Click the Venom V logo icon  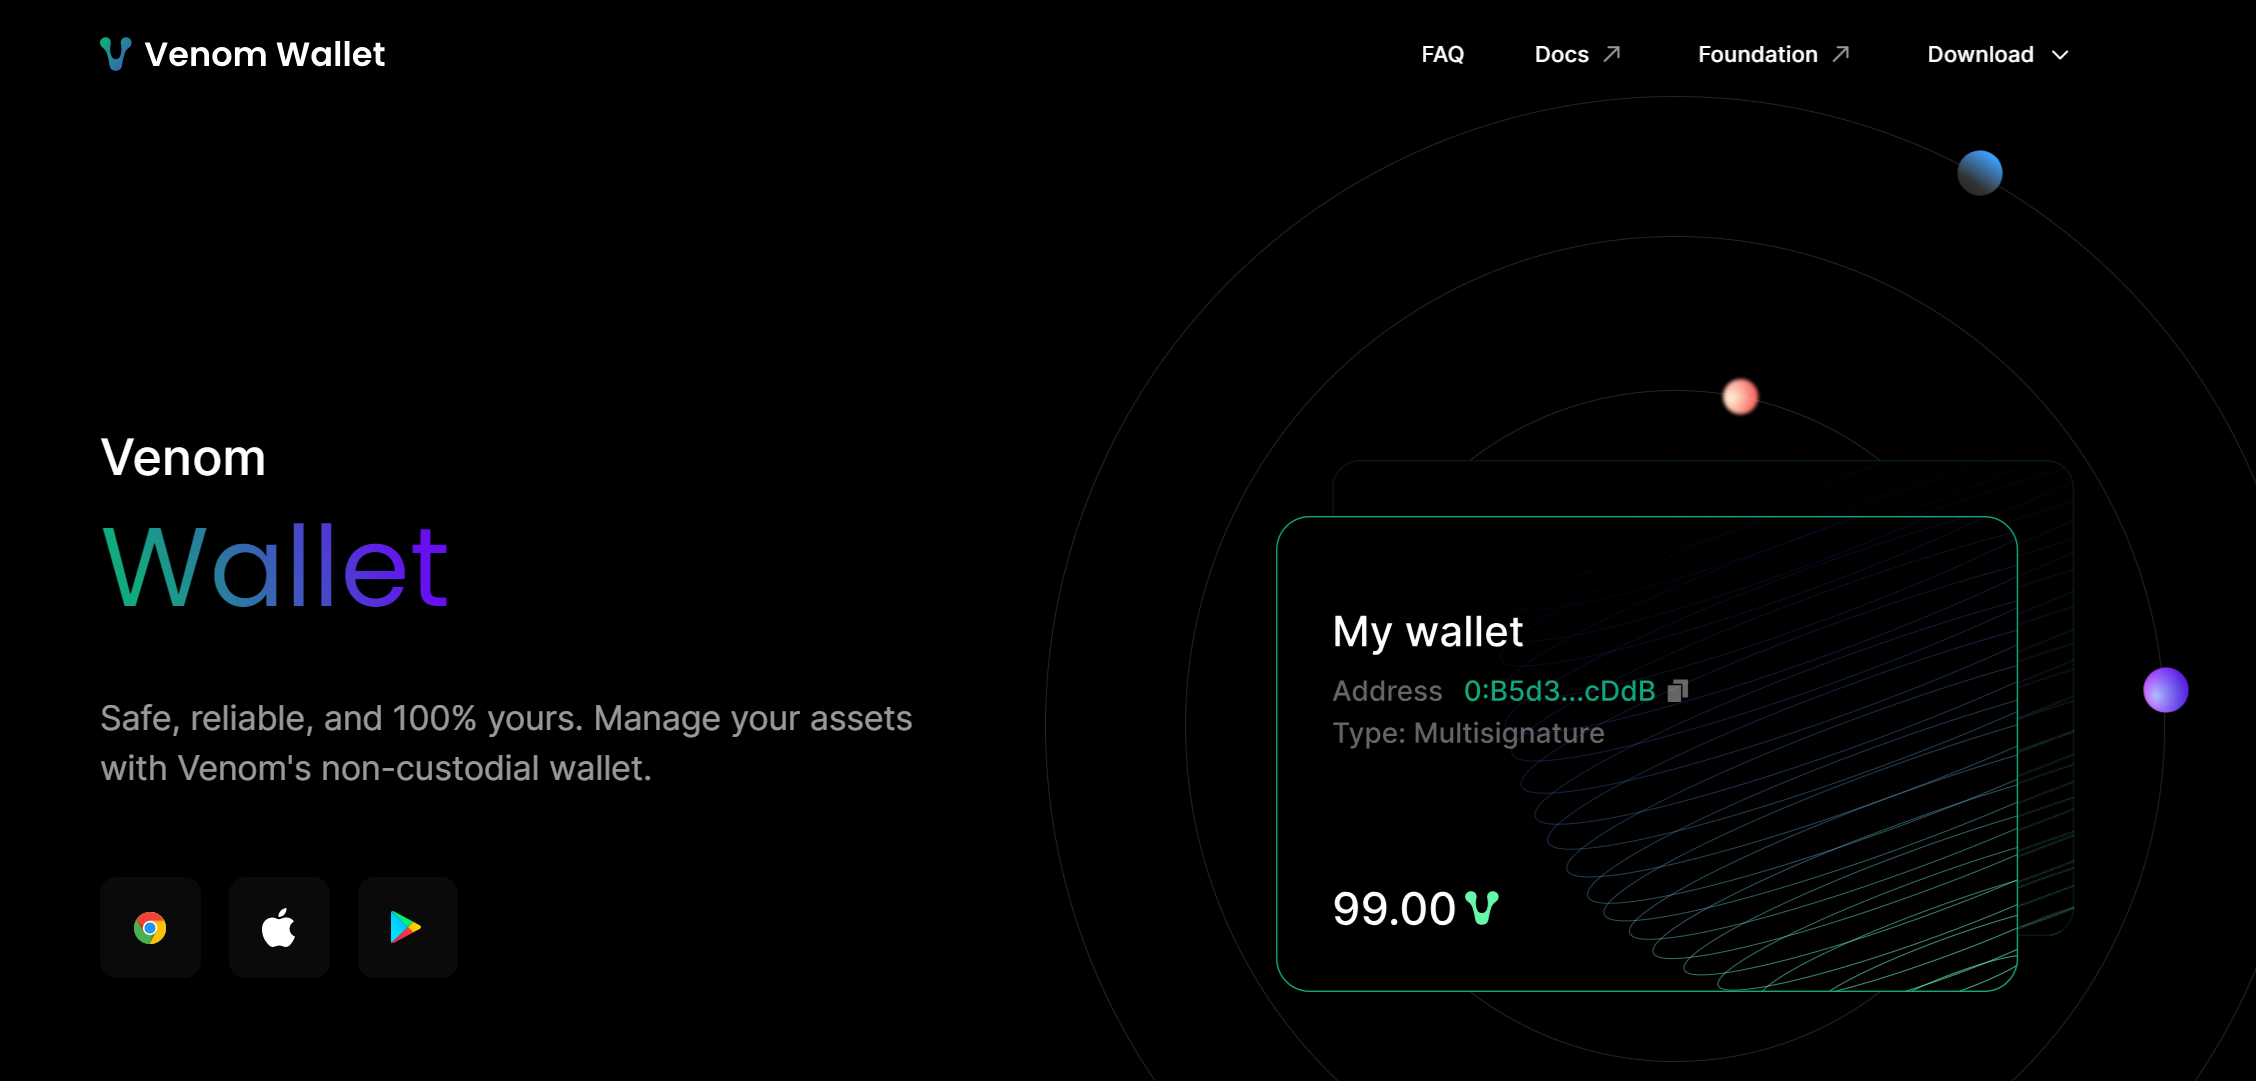[116, 54]
